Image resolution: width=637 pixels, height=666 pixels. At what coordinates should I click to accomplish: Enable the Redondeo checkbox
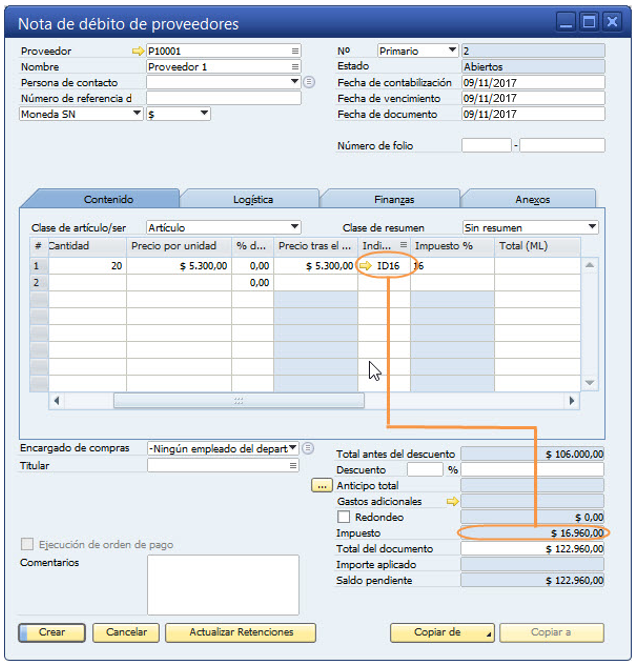(344, 517)
